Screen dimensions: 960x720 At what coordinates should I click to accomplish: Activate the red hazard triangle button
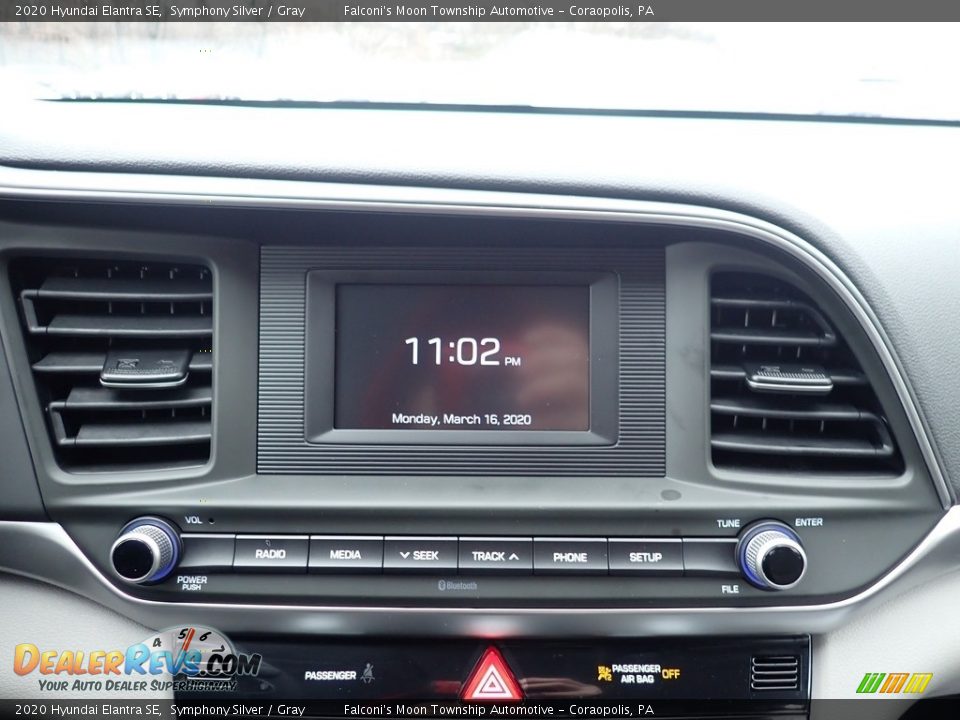[x=492, y=674]
